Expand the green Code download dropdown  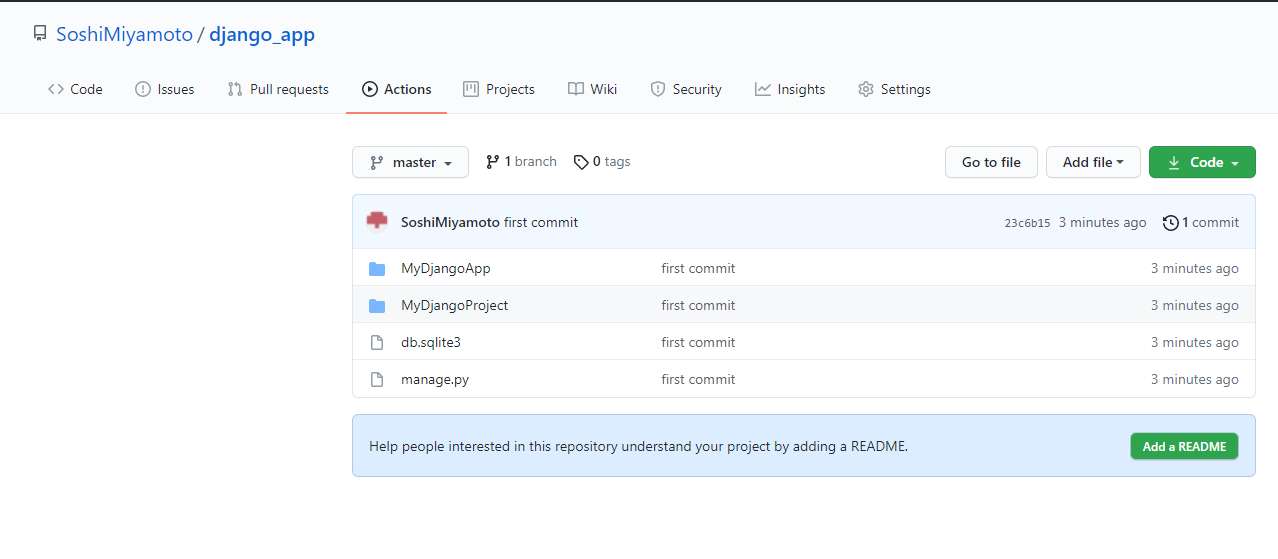1202,162
